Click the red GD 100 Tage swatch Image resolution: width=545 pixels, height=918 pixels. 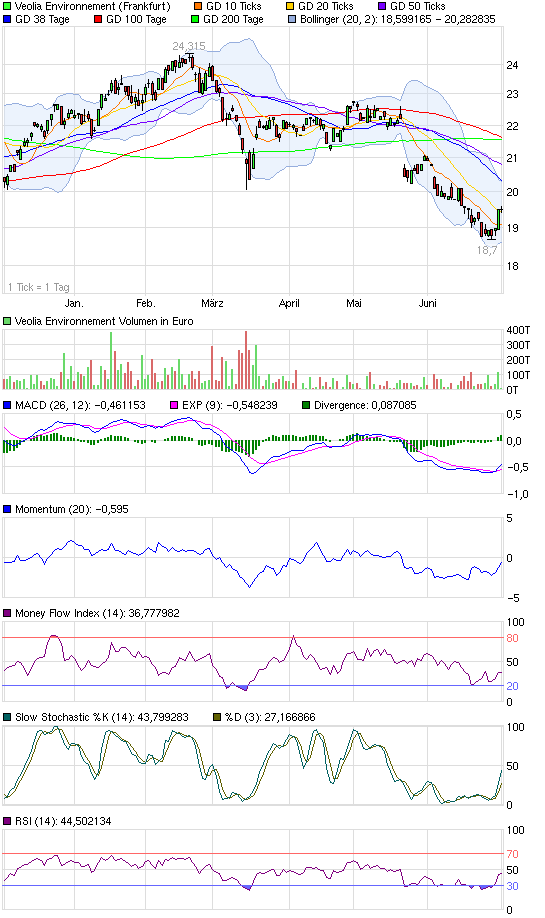[98, 19]
